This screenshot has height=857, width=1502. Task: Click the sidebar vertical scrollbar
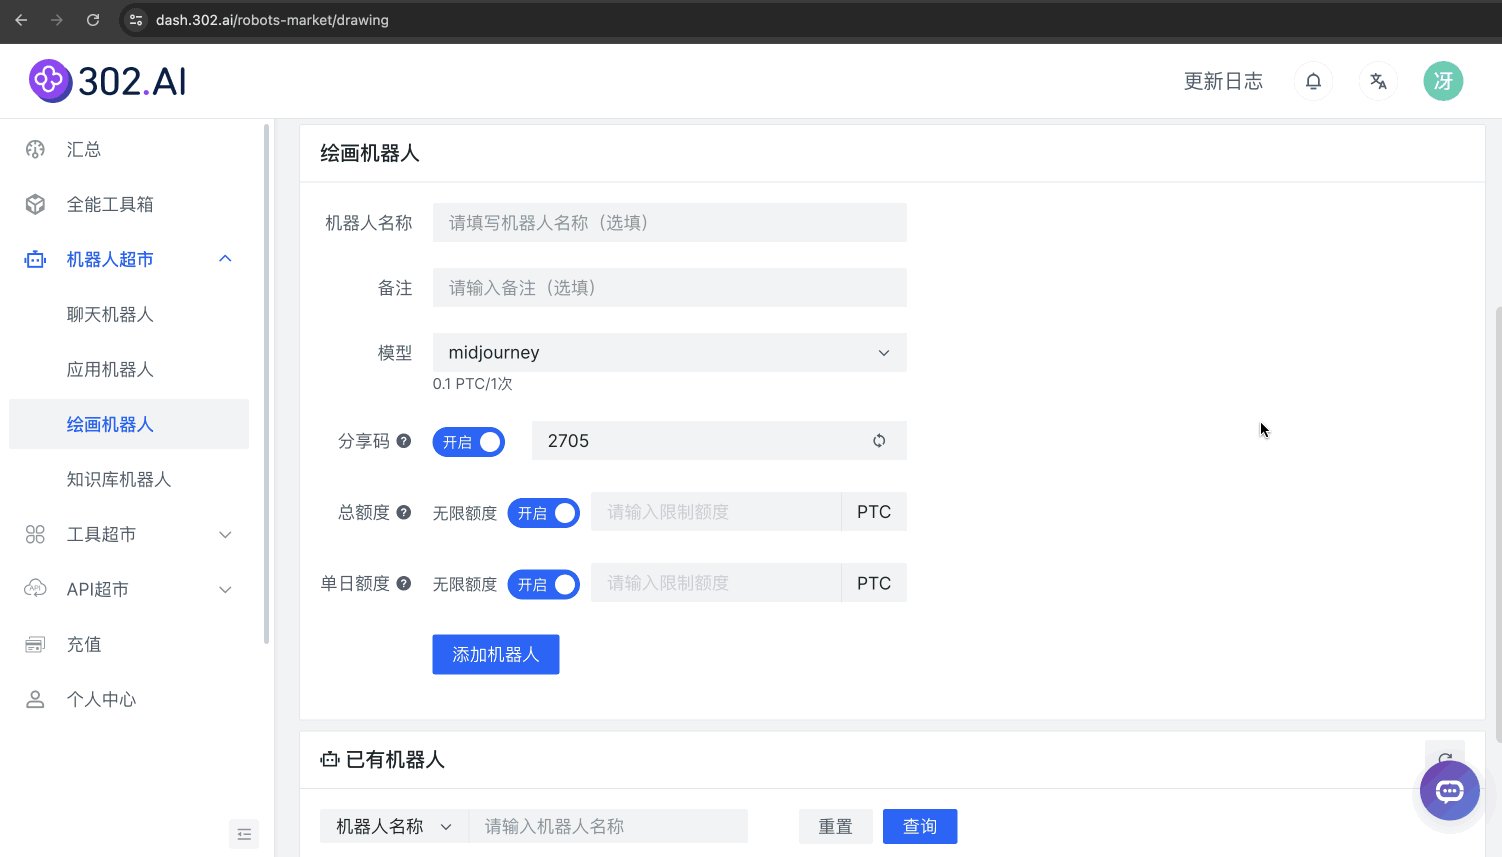[266, 384]
